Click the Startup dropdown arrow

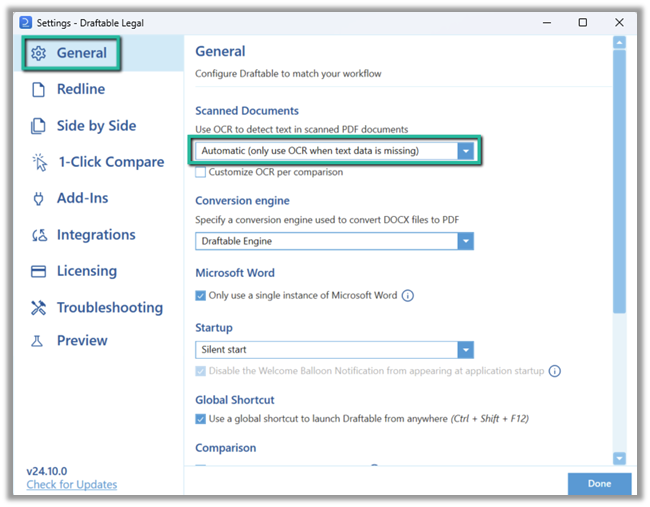click(x=466, y=350)
